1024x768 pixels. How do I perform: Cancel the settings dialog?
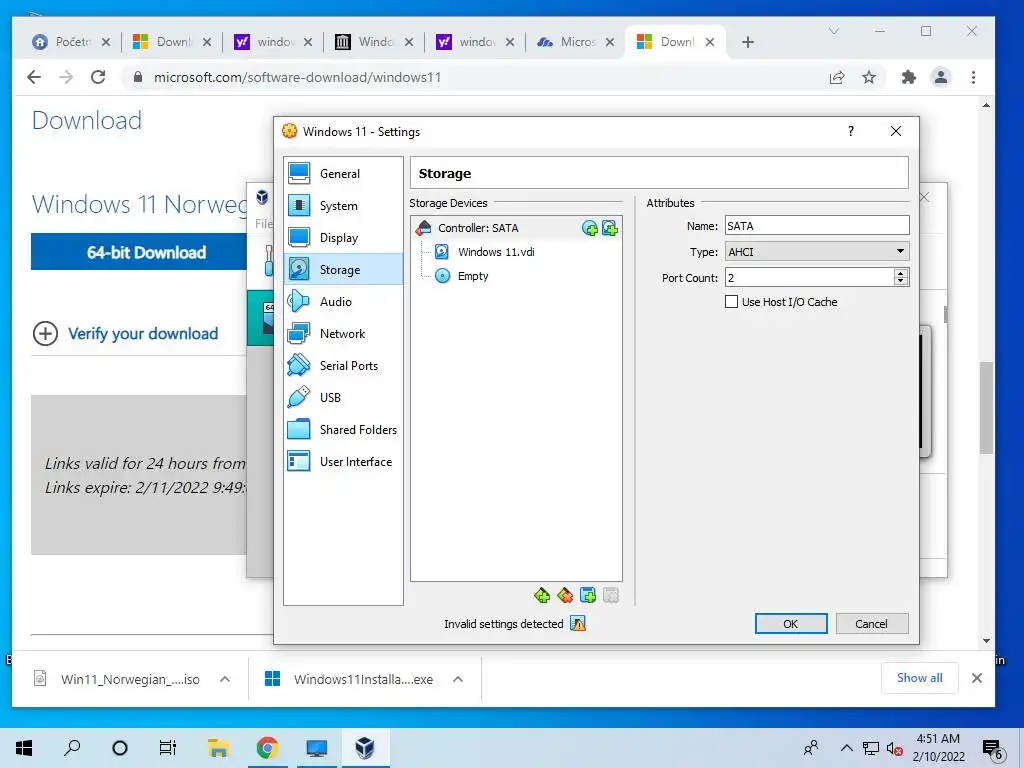pyautogui.click(x=872, y=624)
